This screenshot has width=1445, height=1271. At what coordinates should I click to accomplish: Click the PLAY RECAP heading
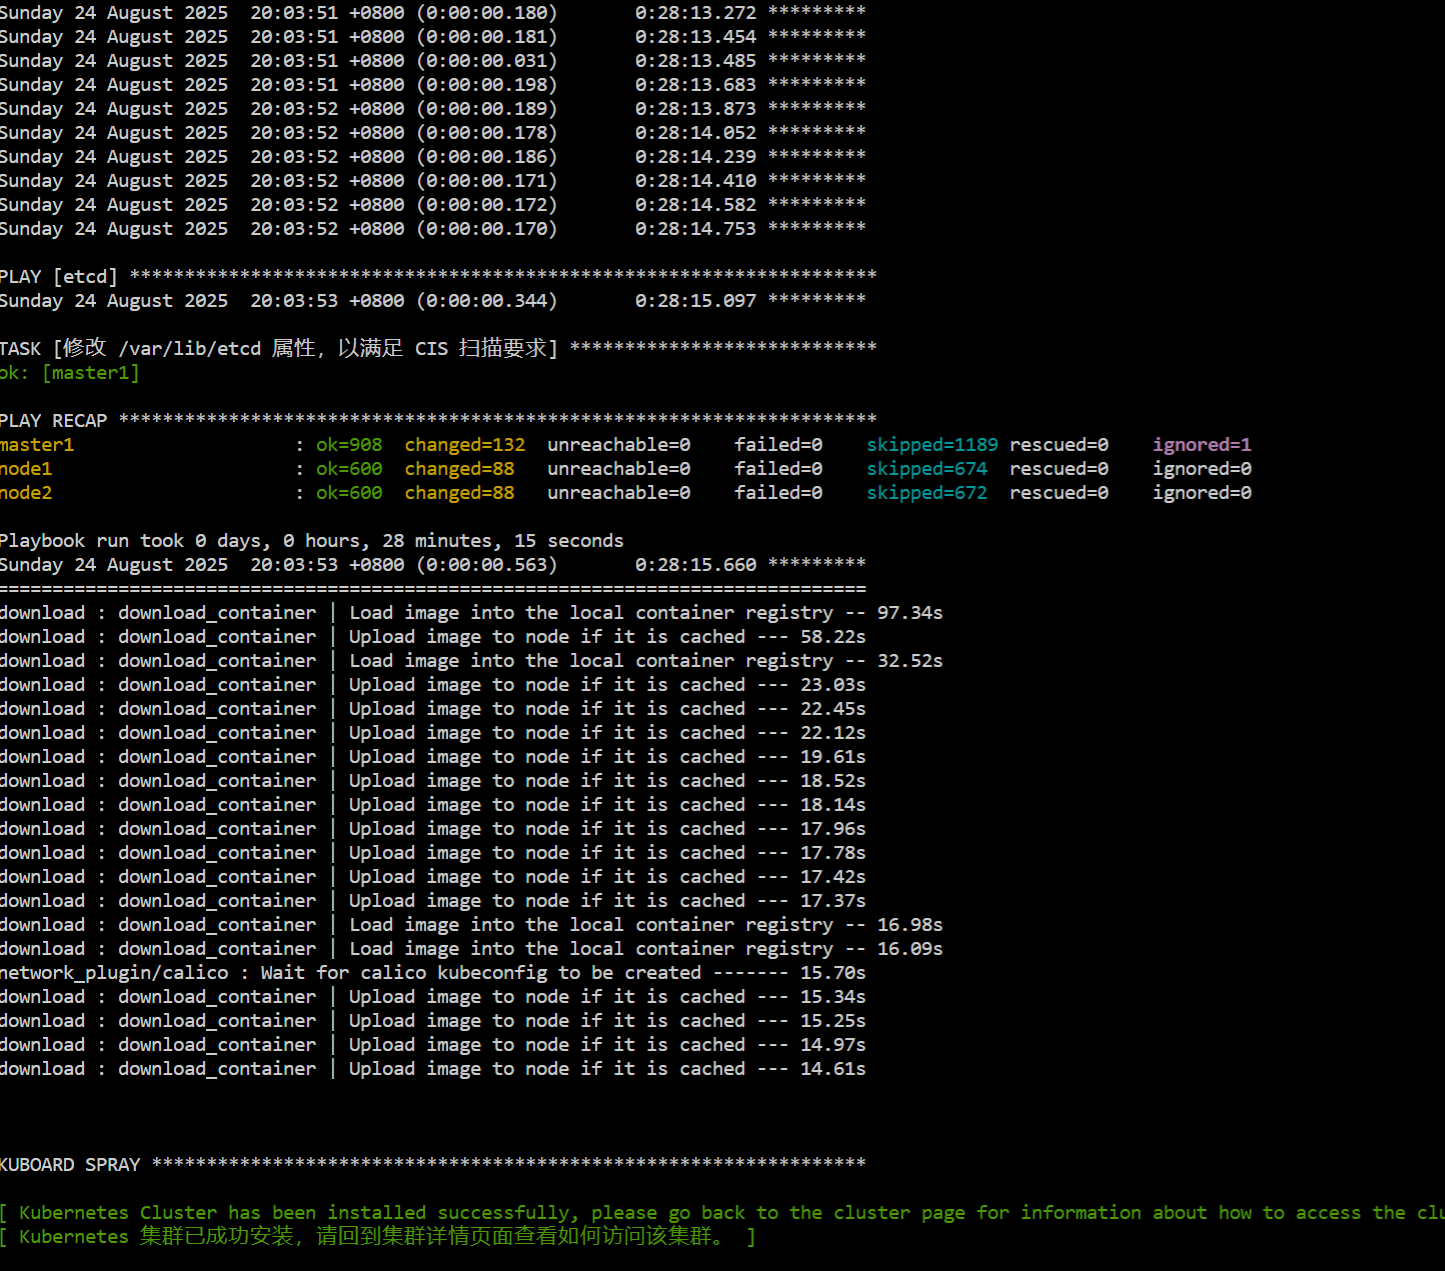pyautogui.click(x=53, y=421)
